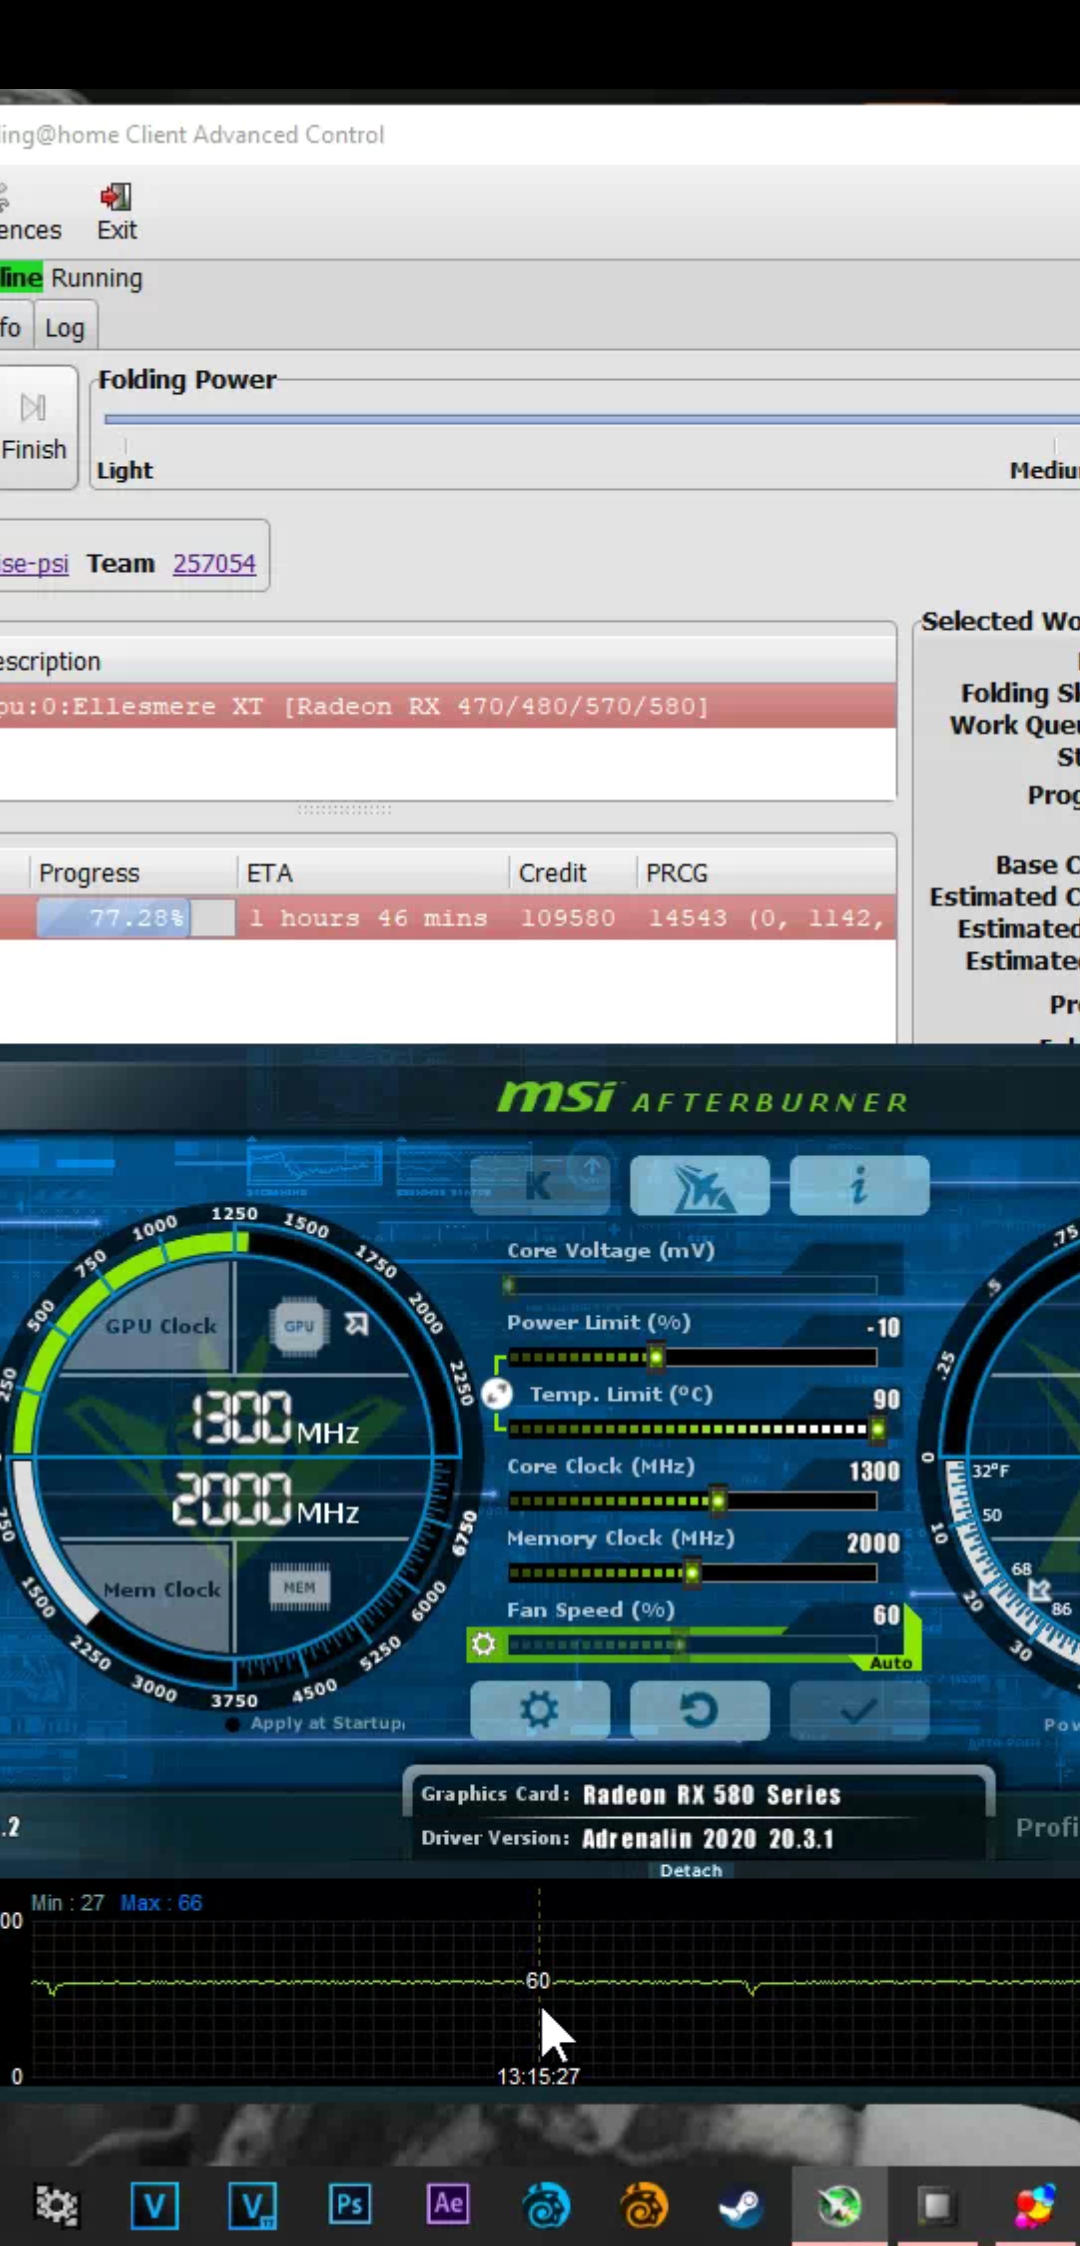
Task: Click the Temp. Limit slider handle
Action: click(x=877, y=1429)
